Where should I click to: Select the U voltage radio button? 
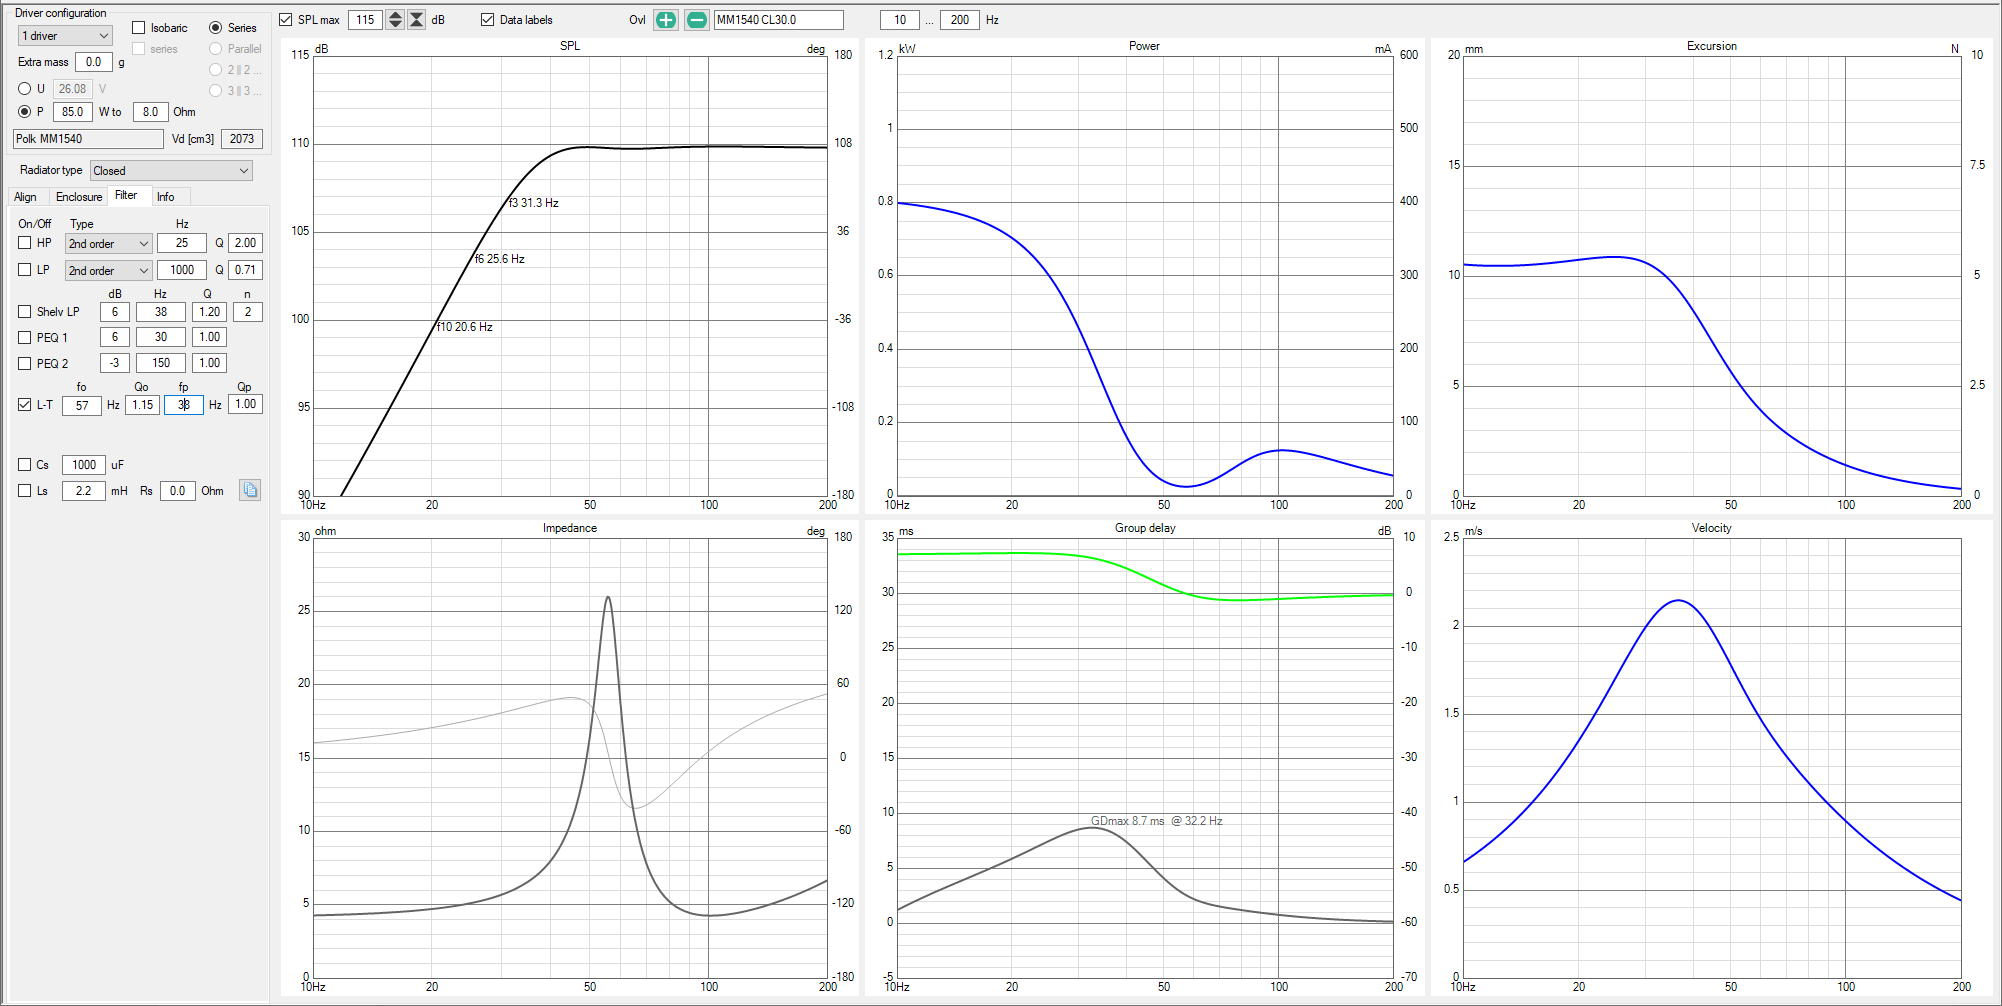(x=25, y=89)
